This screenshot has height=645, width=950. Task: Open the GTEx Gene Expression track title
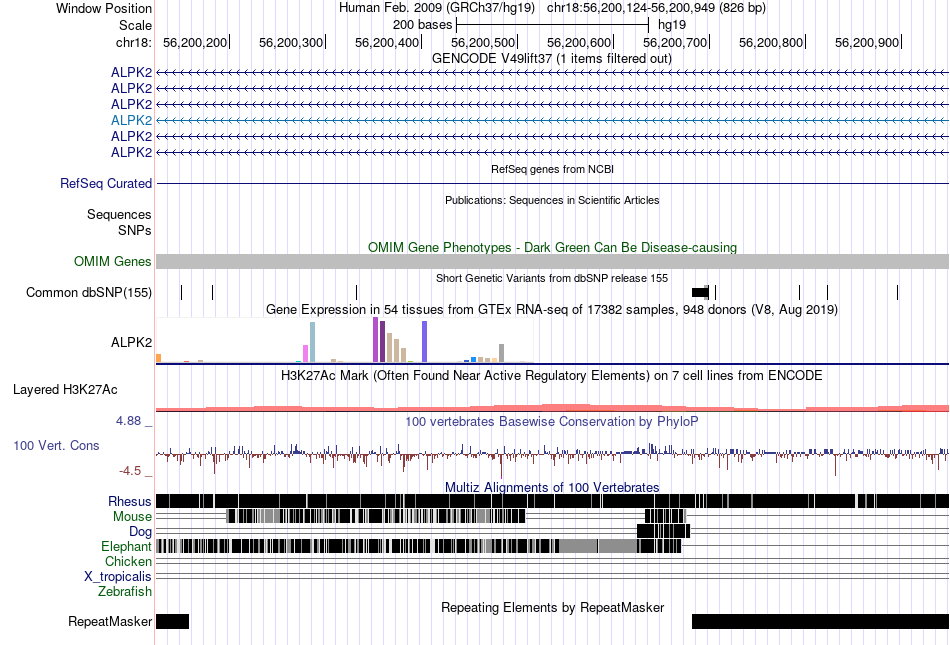coord(552,309)
